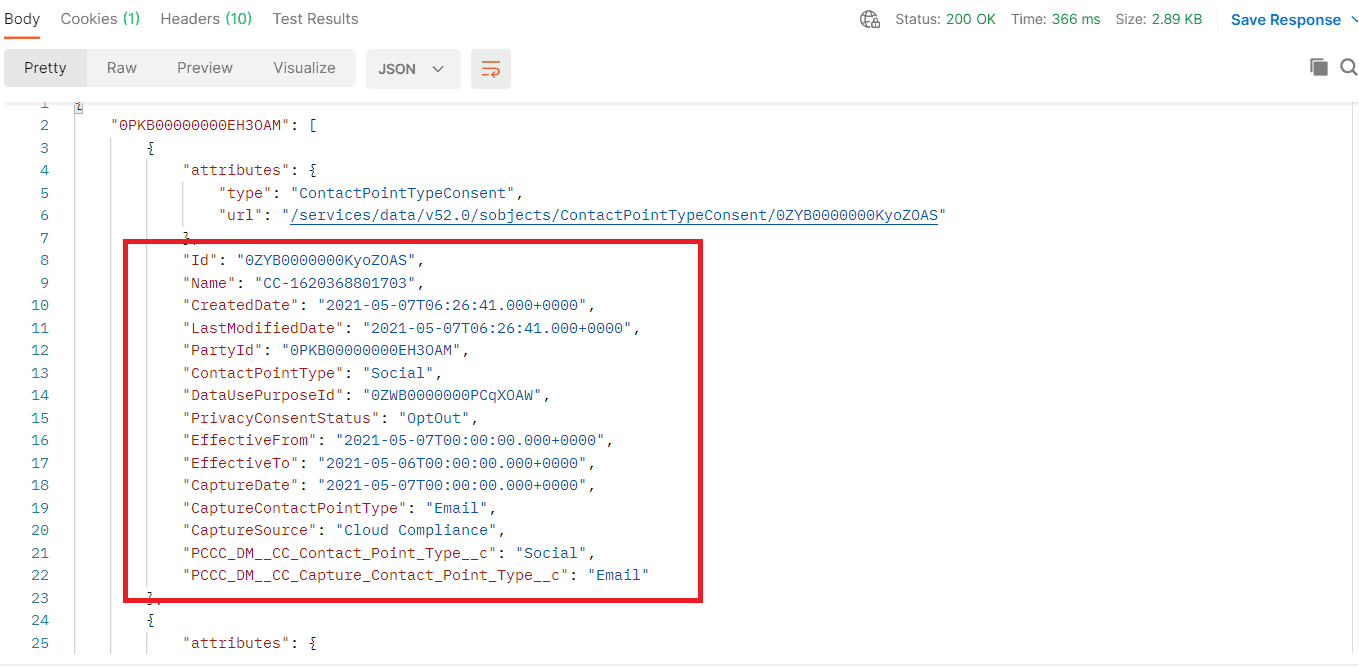Click the Size: 2.89 KB indicator
Screen dimensions: 1359x668
[1159, 18]
